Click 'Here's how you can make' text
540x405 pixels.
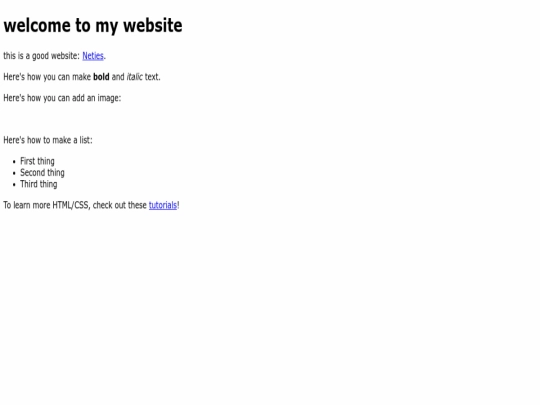tap(47, 77)
